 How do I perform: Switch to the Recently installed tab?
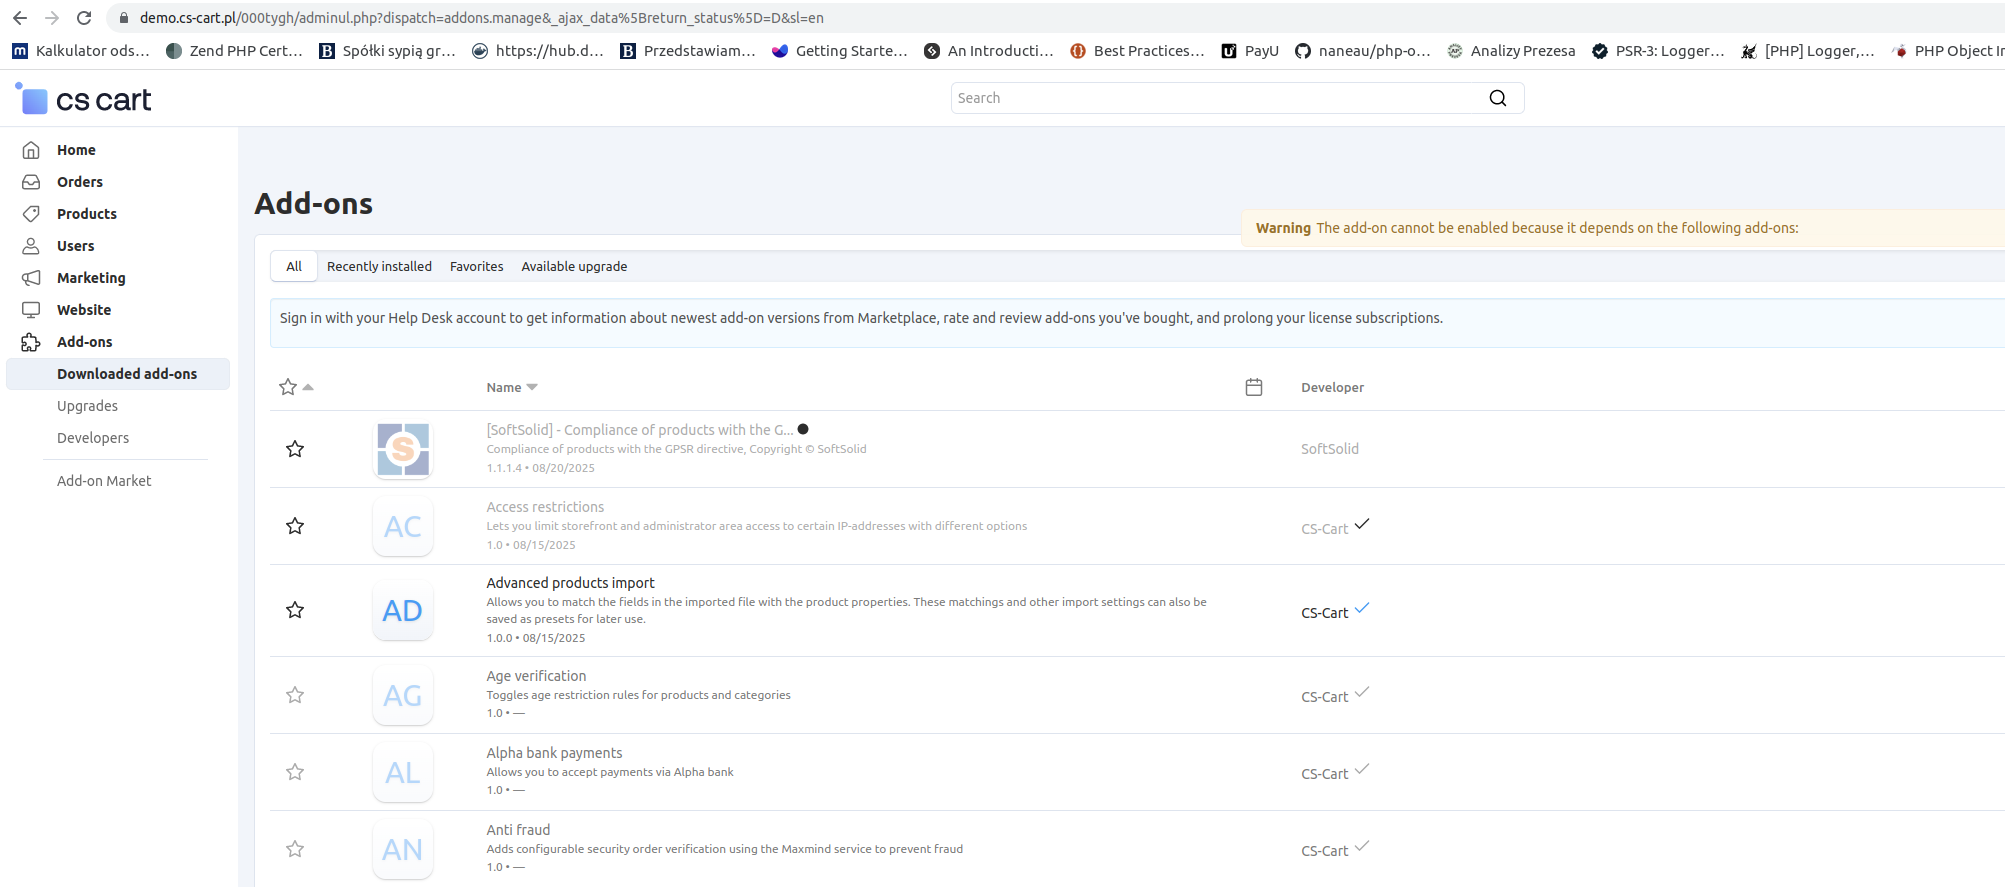[x=379, y=267]
